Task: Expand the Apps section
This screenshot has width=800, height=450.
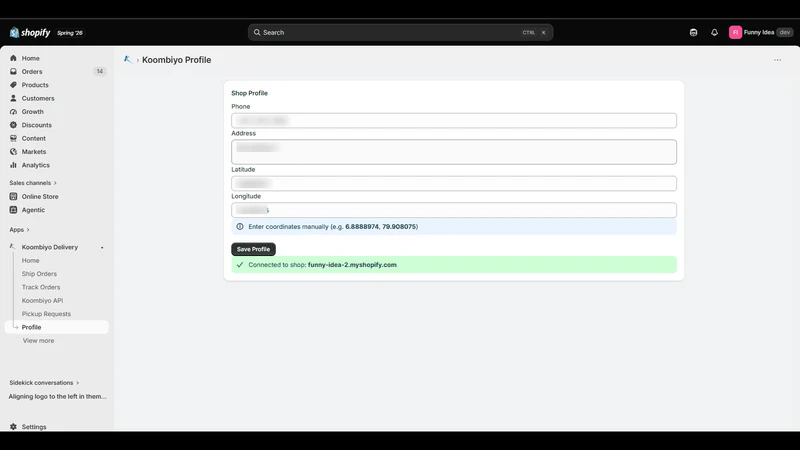Action: [x=19, y=230]
